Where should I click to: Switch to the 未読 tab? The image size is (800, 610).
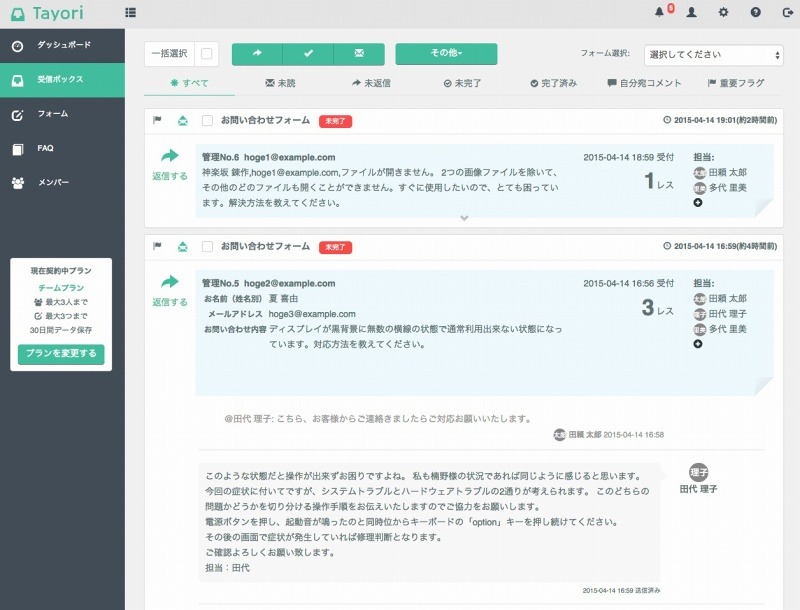[x=280, y=83]
